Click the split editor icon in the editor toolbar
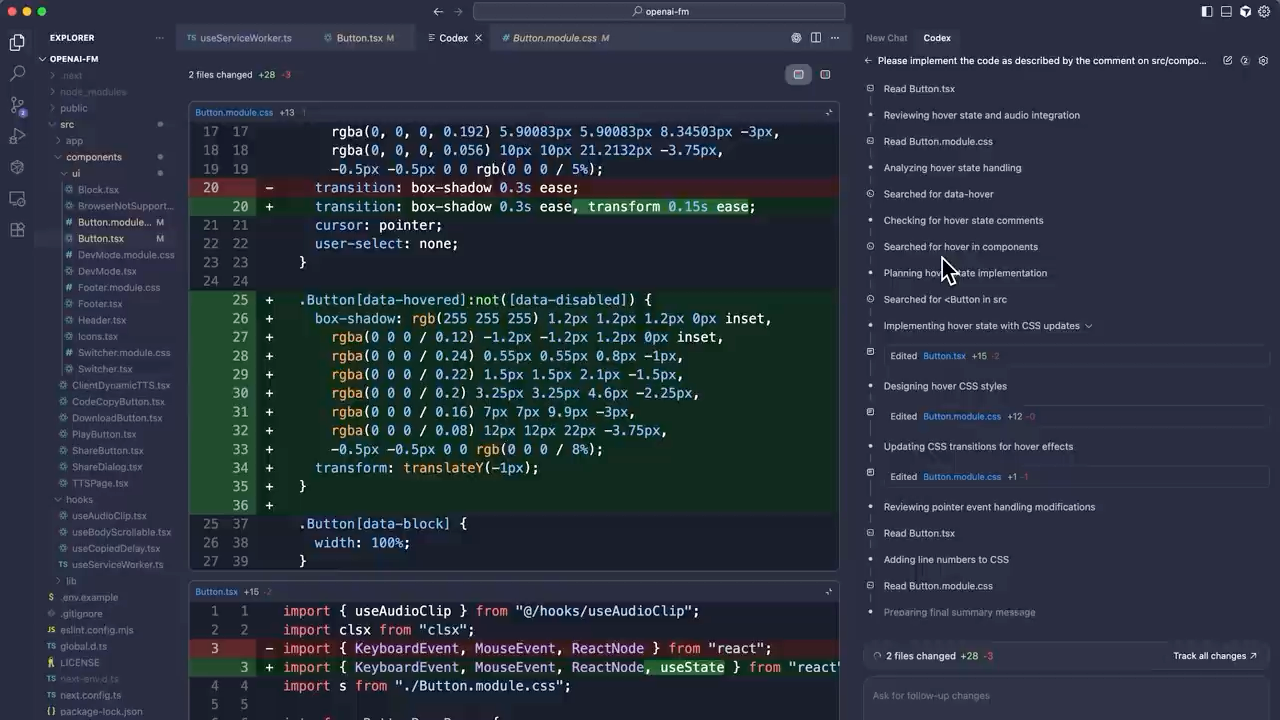Image resolution: width=1280 pixels, height=720 pixels. [815, 37]
